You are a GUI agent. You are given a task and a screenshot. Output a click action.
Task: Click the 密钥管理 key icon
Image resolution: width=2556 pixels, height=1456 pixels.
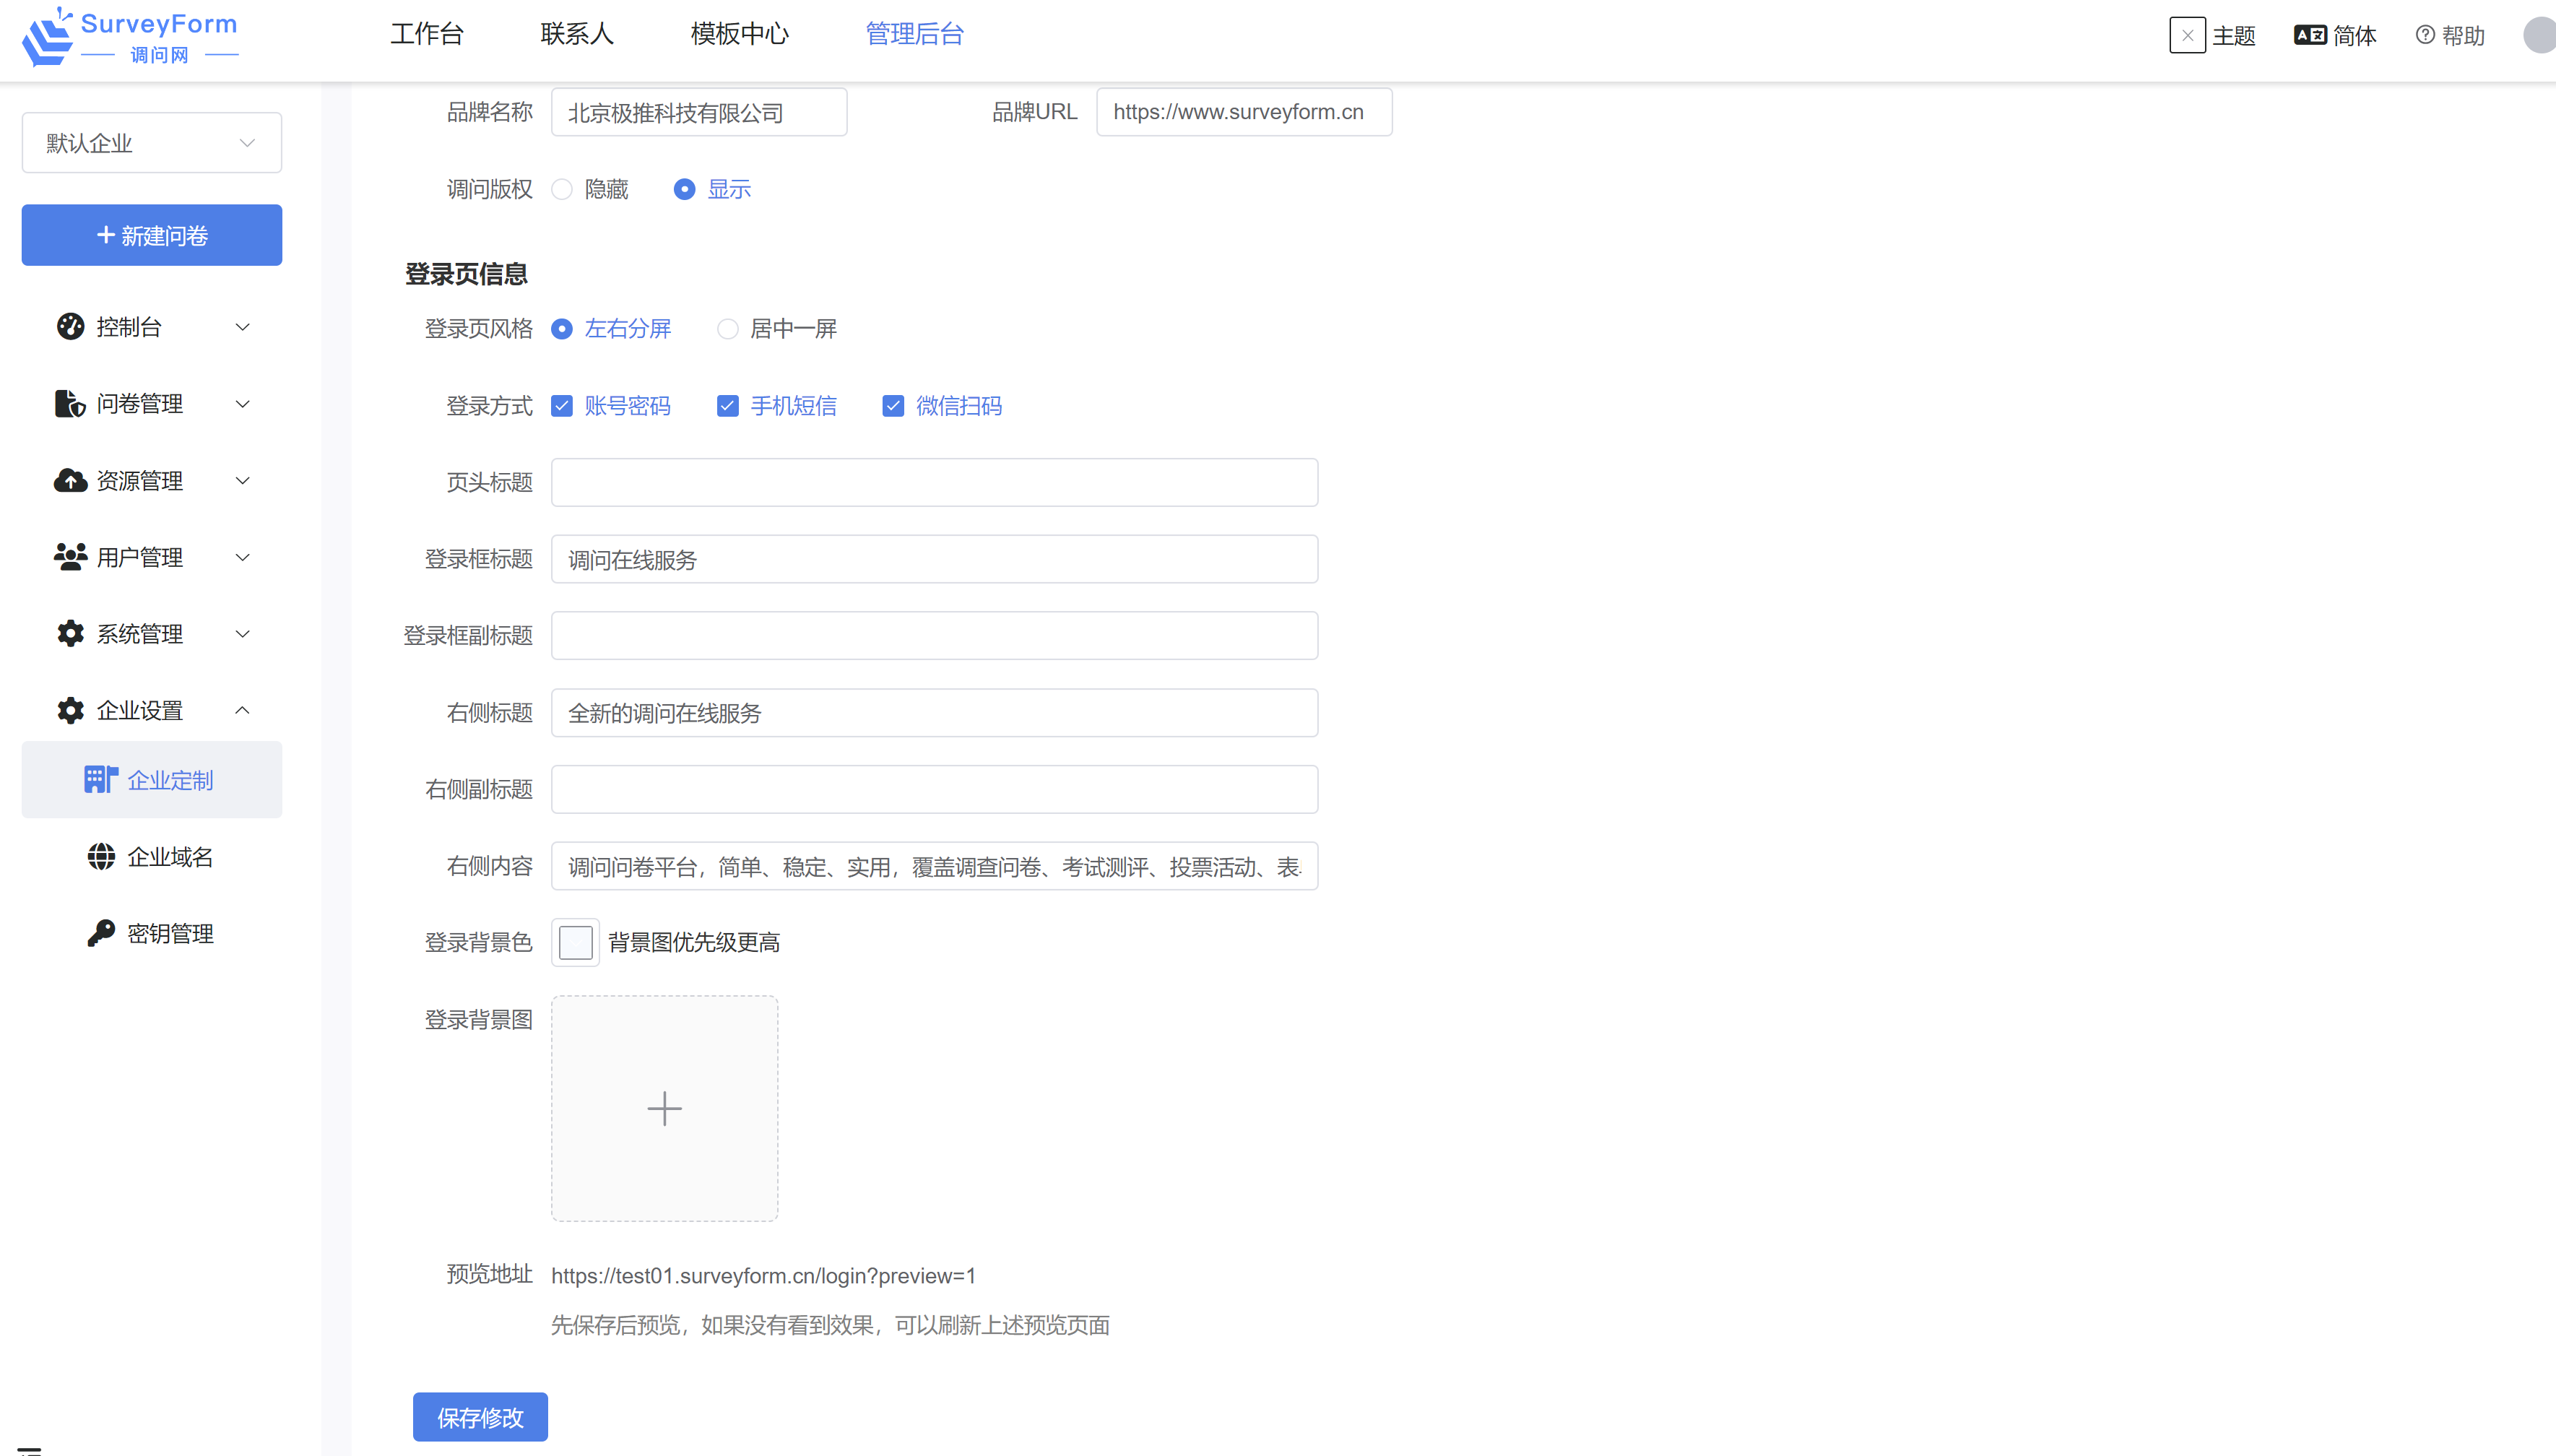[101, 933]
